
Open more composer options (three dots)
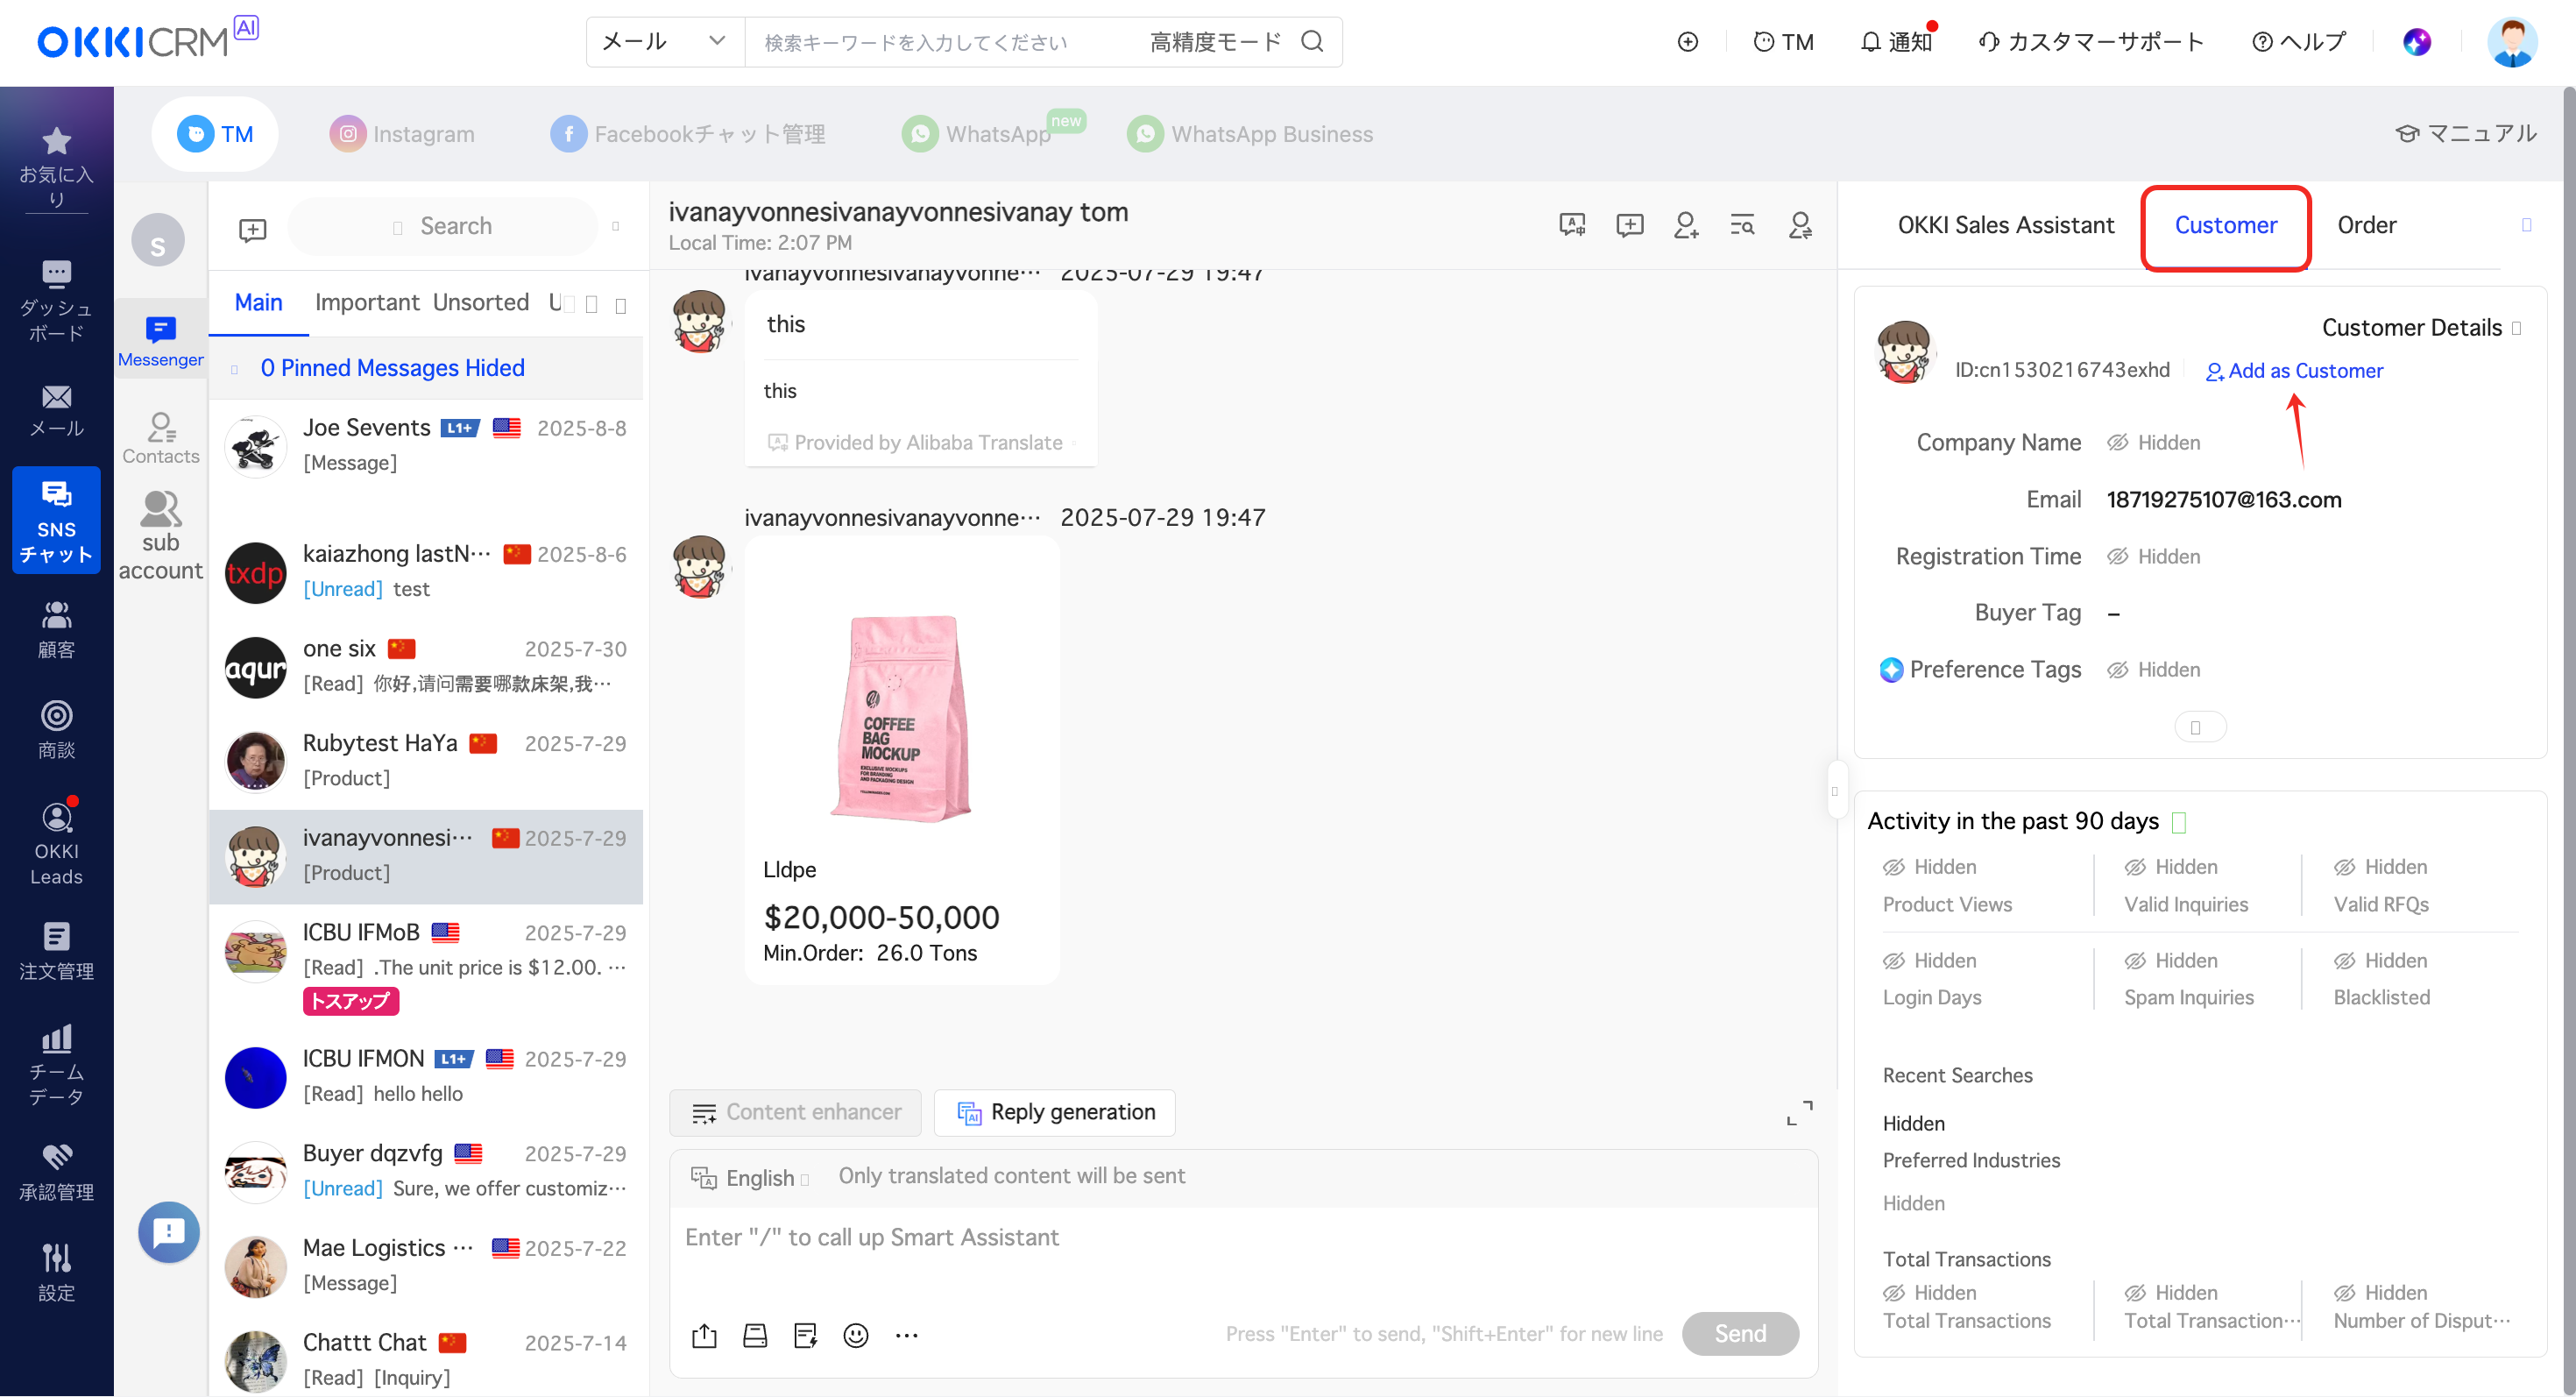(x=906, y=1335)
